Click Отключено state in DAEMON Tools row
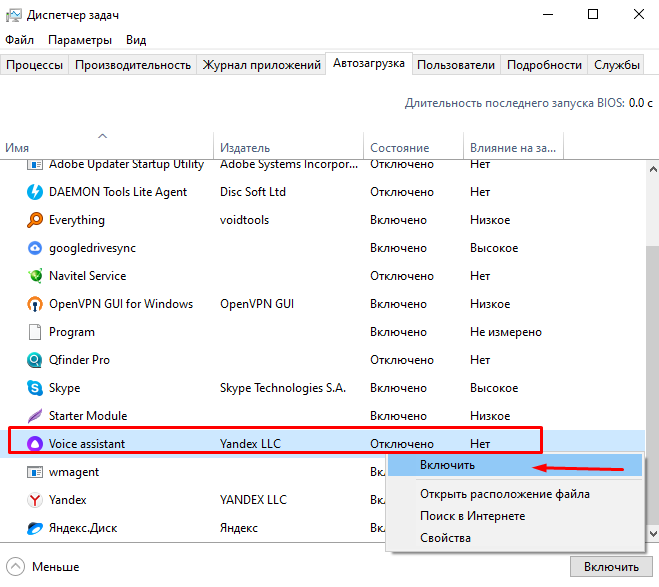Image resolution: width=659 pixels, height=587 pixels. [x=402, y=192]
